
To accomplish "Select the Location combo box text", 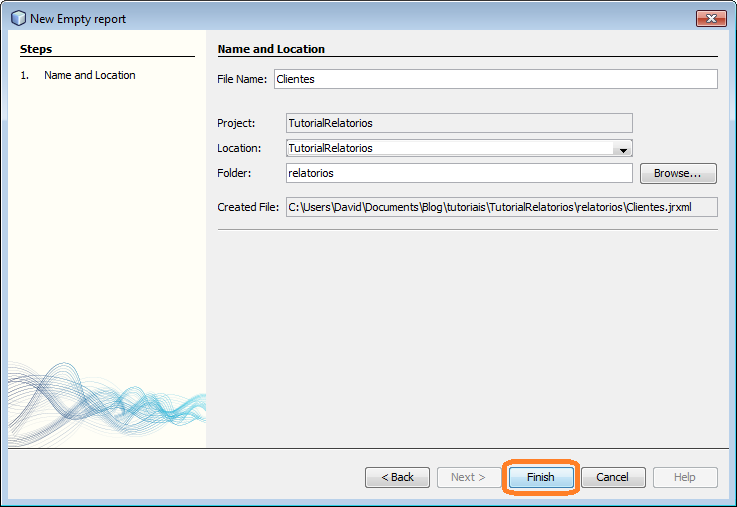I will click(448, 148).
